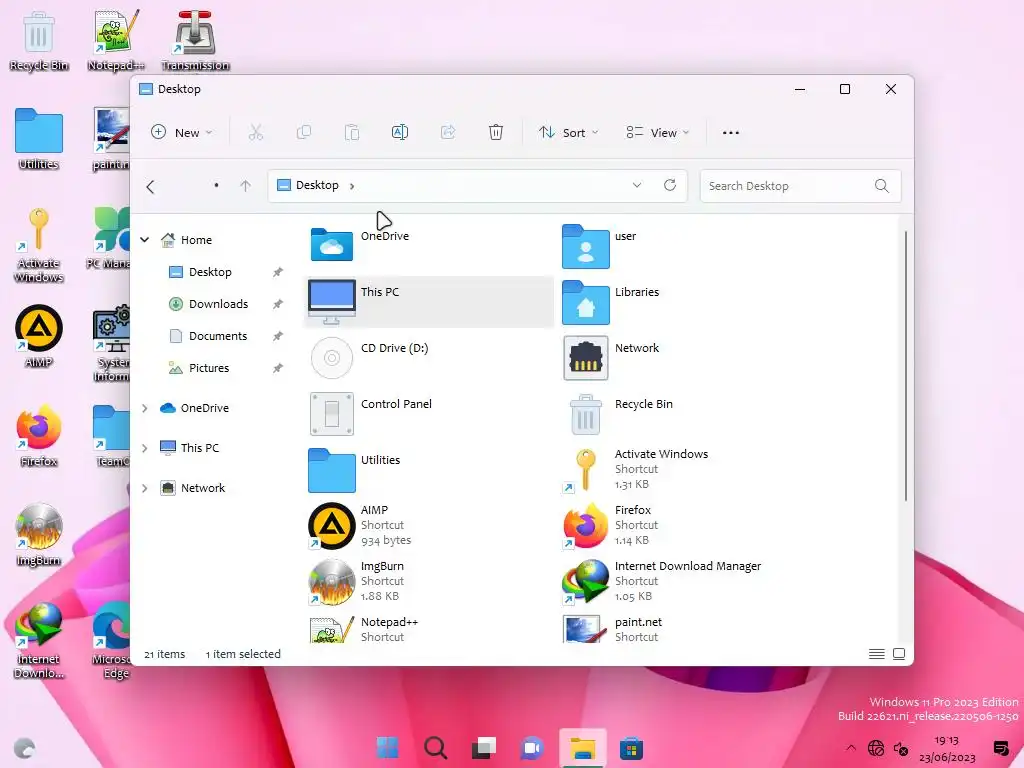Unpin Documents using its pin icon
Image resolution: width=1024 pixels, height=768 pixels.
coord(278,336)
